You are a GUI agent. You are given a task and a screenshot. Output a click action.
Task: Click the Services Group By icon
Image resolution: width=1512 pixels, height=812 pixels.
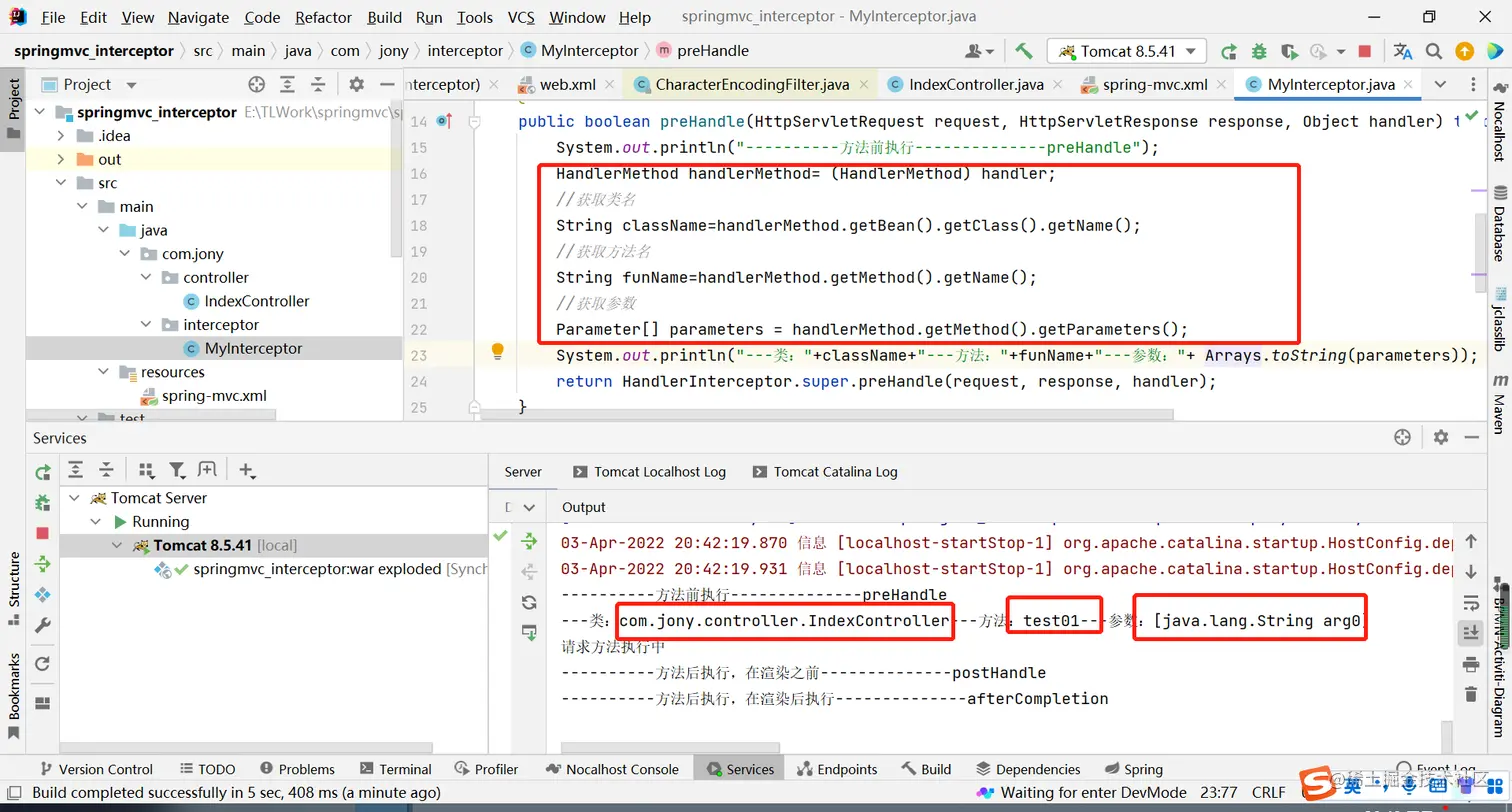(147, 470)
